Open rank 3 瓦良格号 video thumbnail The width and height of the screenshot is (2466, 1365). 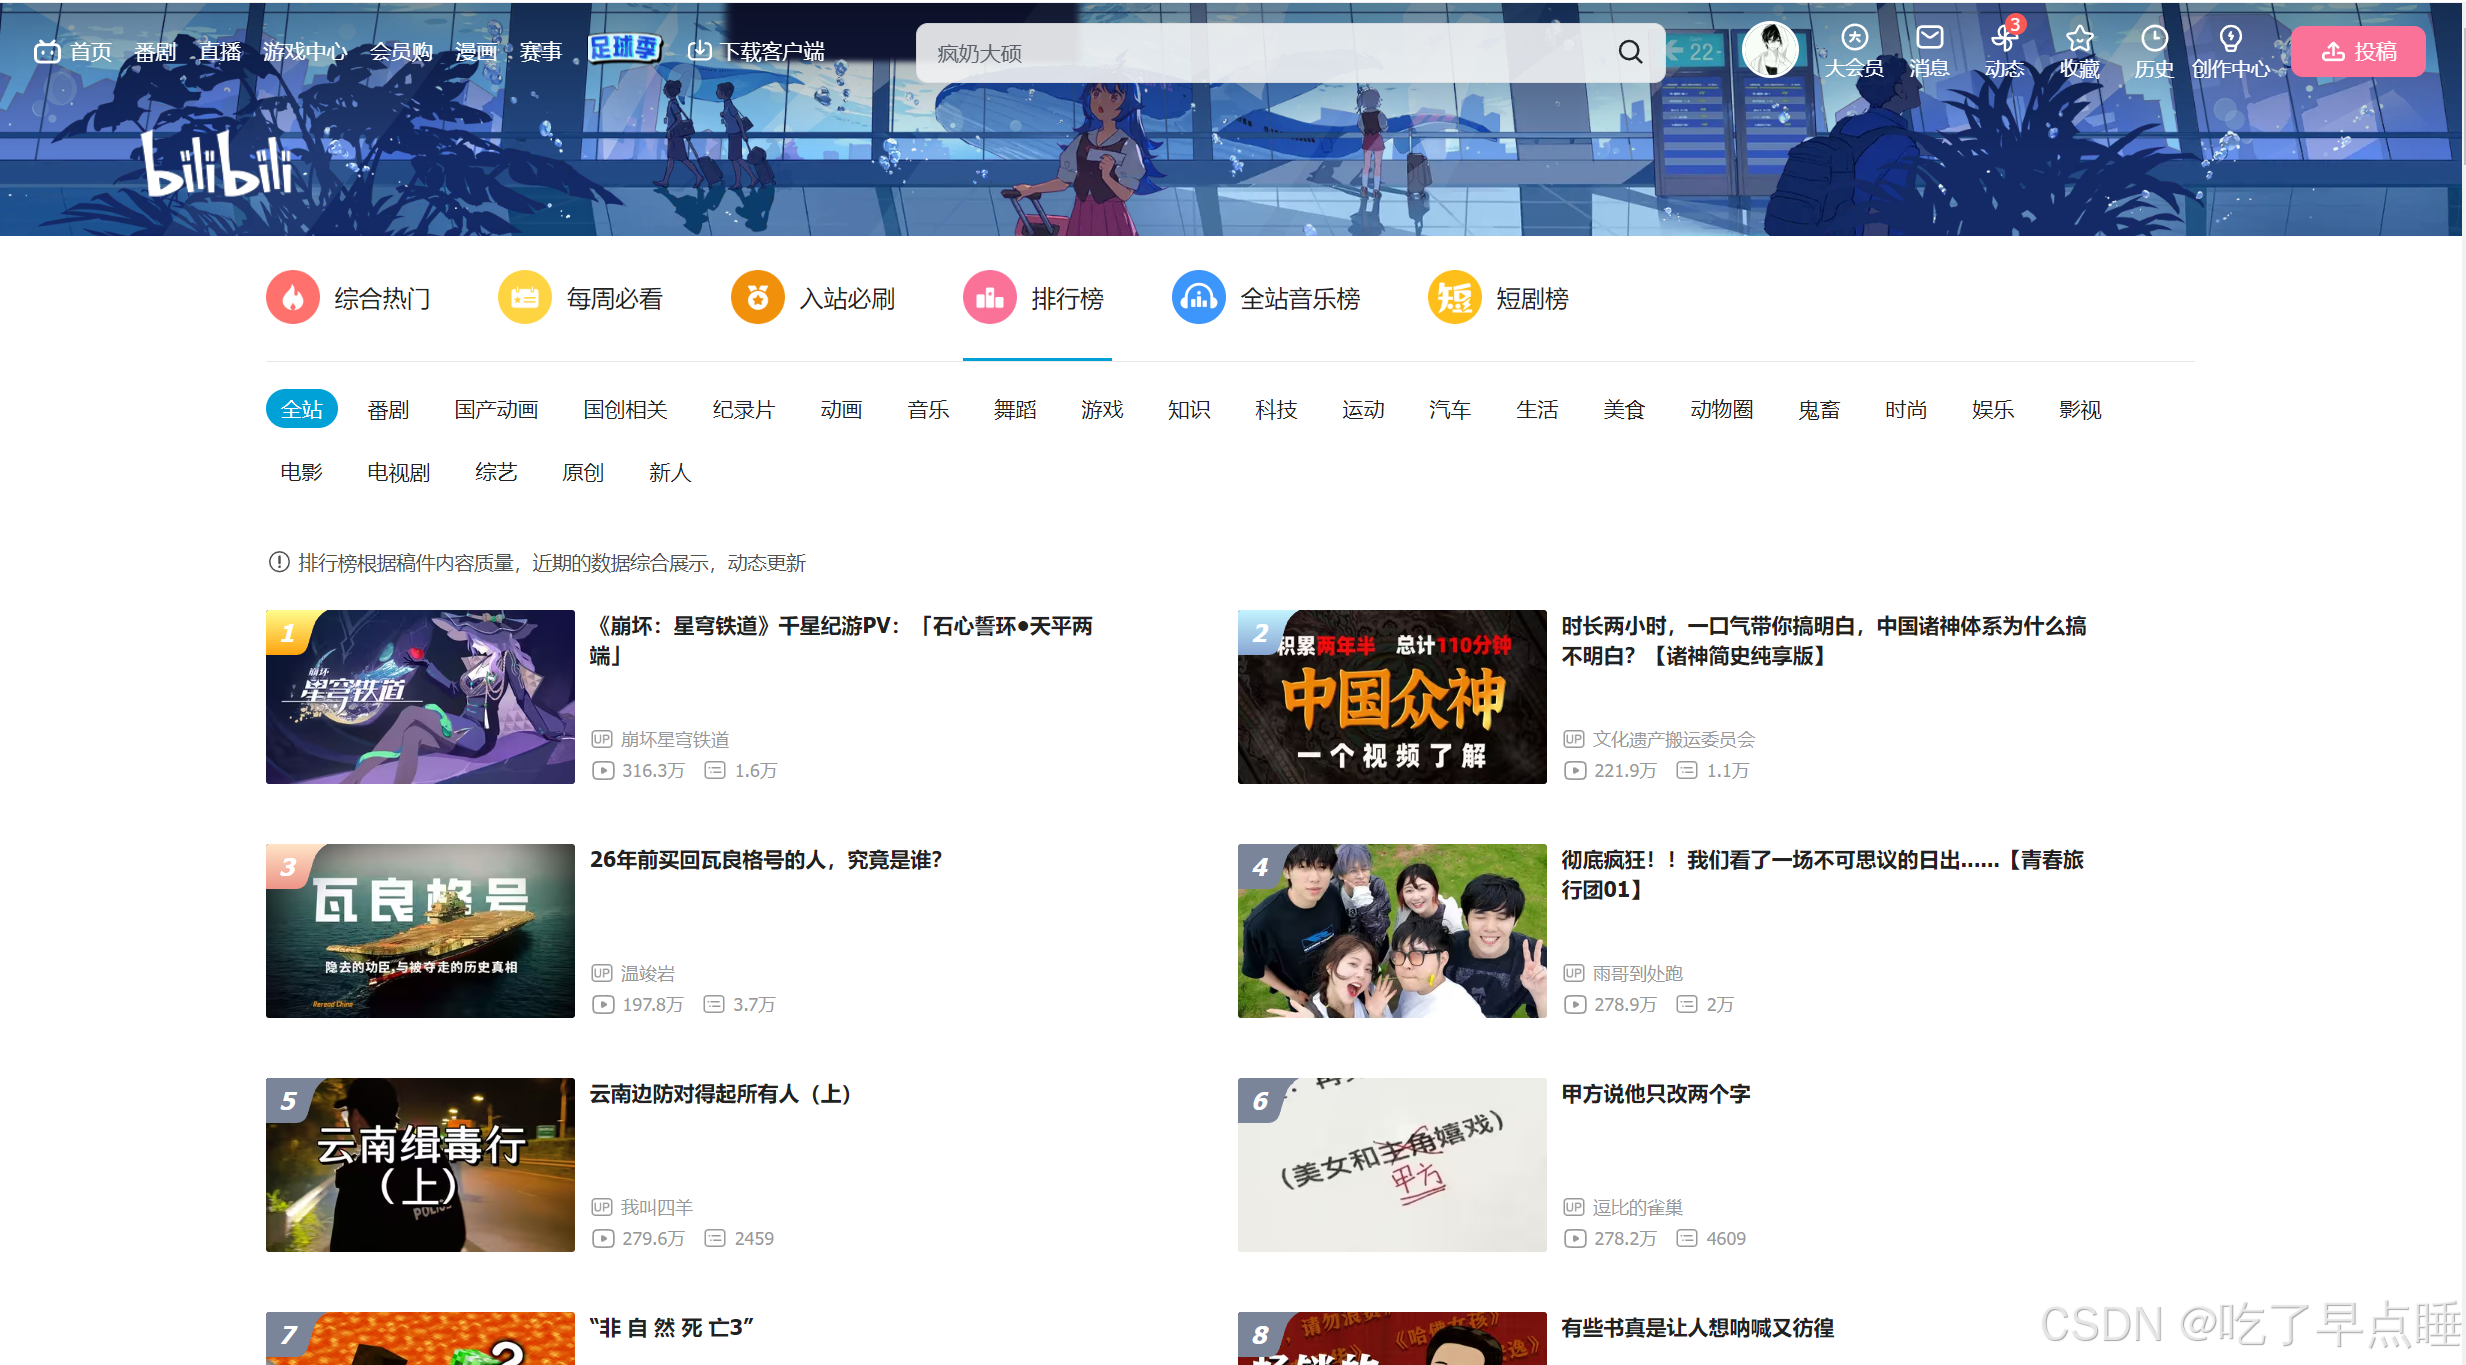tap(420, 930)
